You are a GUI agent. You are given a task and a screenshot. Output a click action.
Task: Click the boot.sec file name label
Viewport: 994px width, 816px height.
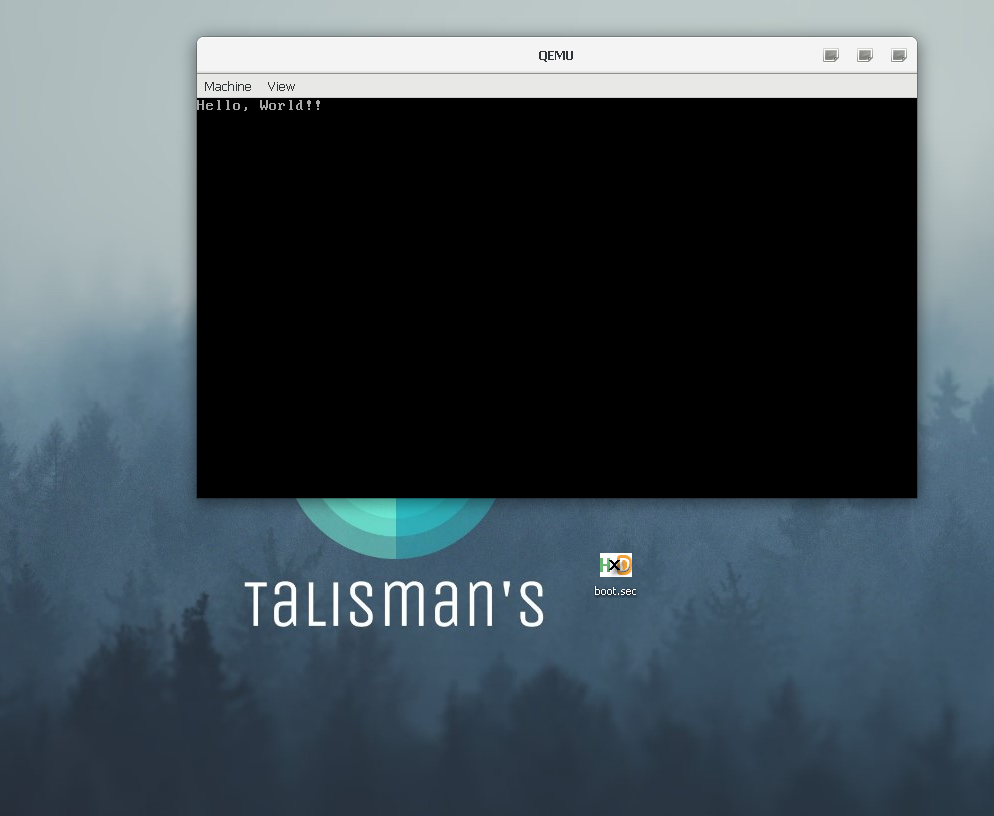615,591
